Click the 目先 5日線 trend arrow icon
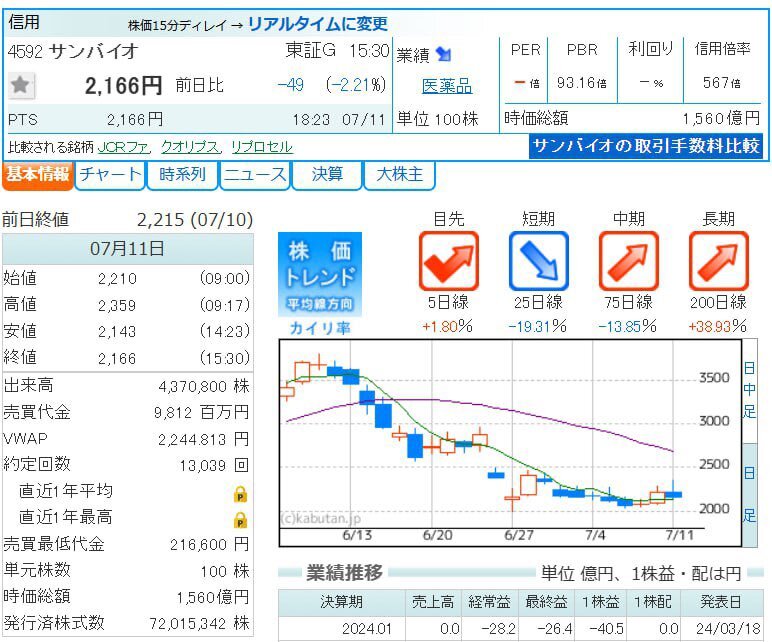Image resolution: width=772 pixels, height=642 pixels. click(449, 261)
